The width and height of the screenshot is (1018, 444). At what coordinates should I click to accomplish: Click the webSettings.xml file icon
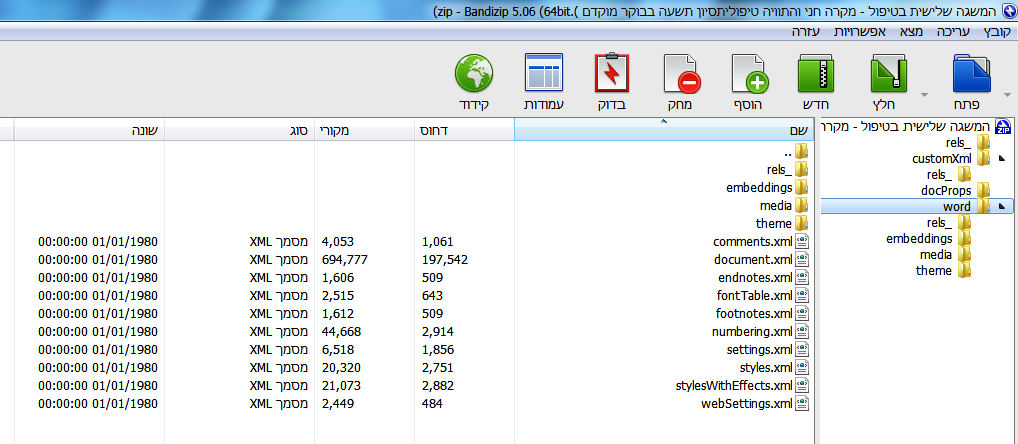tap(802, 404)
